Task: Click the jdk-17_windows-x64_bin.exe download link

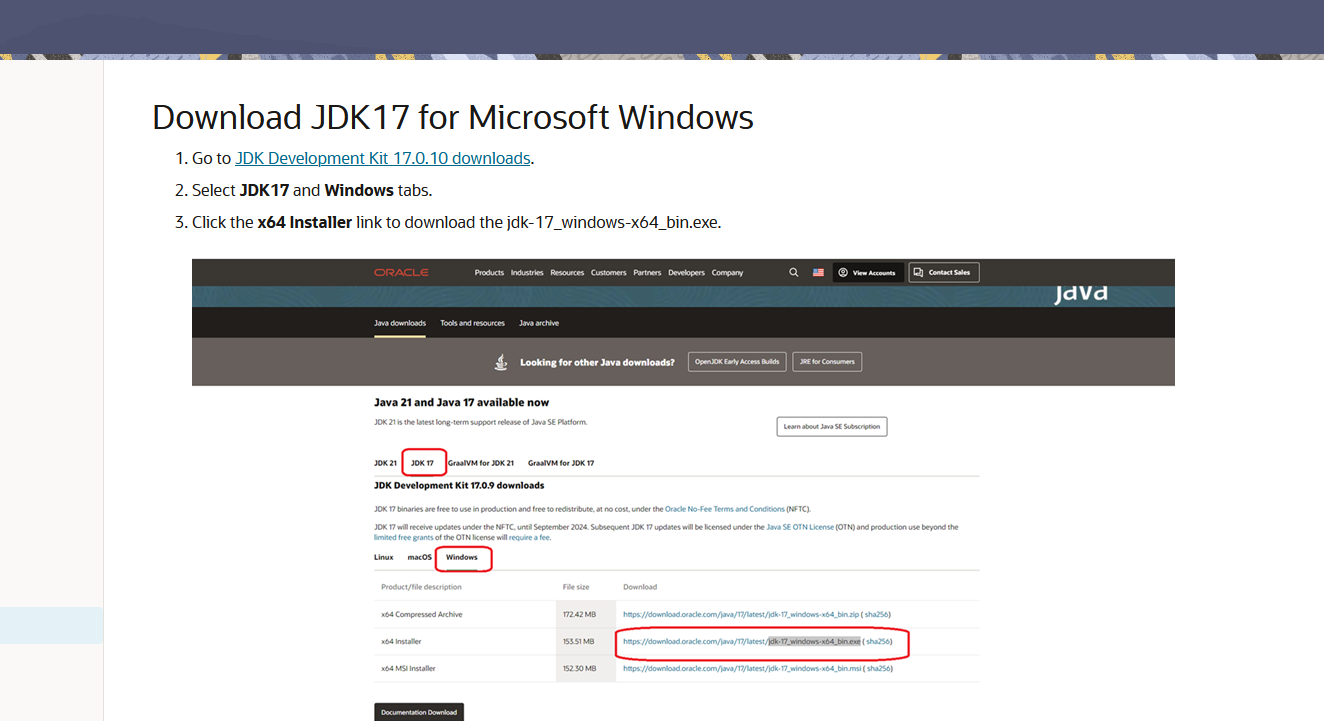Action: point(742,641)
